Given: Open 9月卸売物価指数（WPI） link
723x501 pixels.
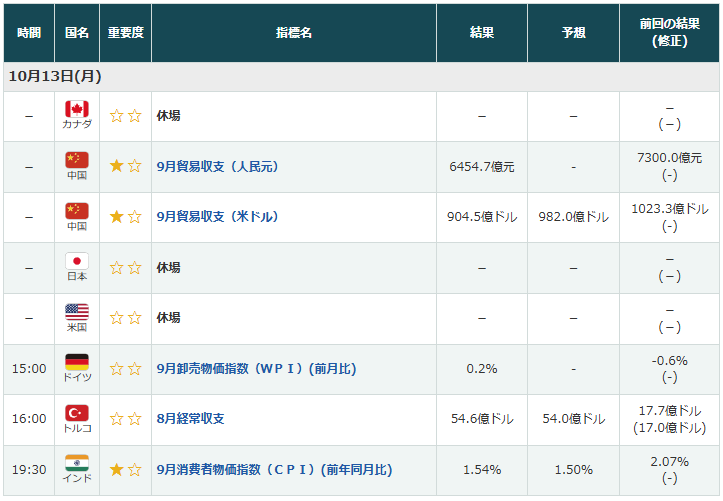Looking at the screenshot, I should point(256,369).
